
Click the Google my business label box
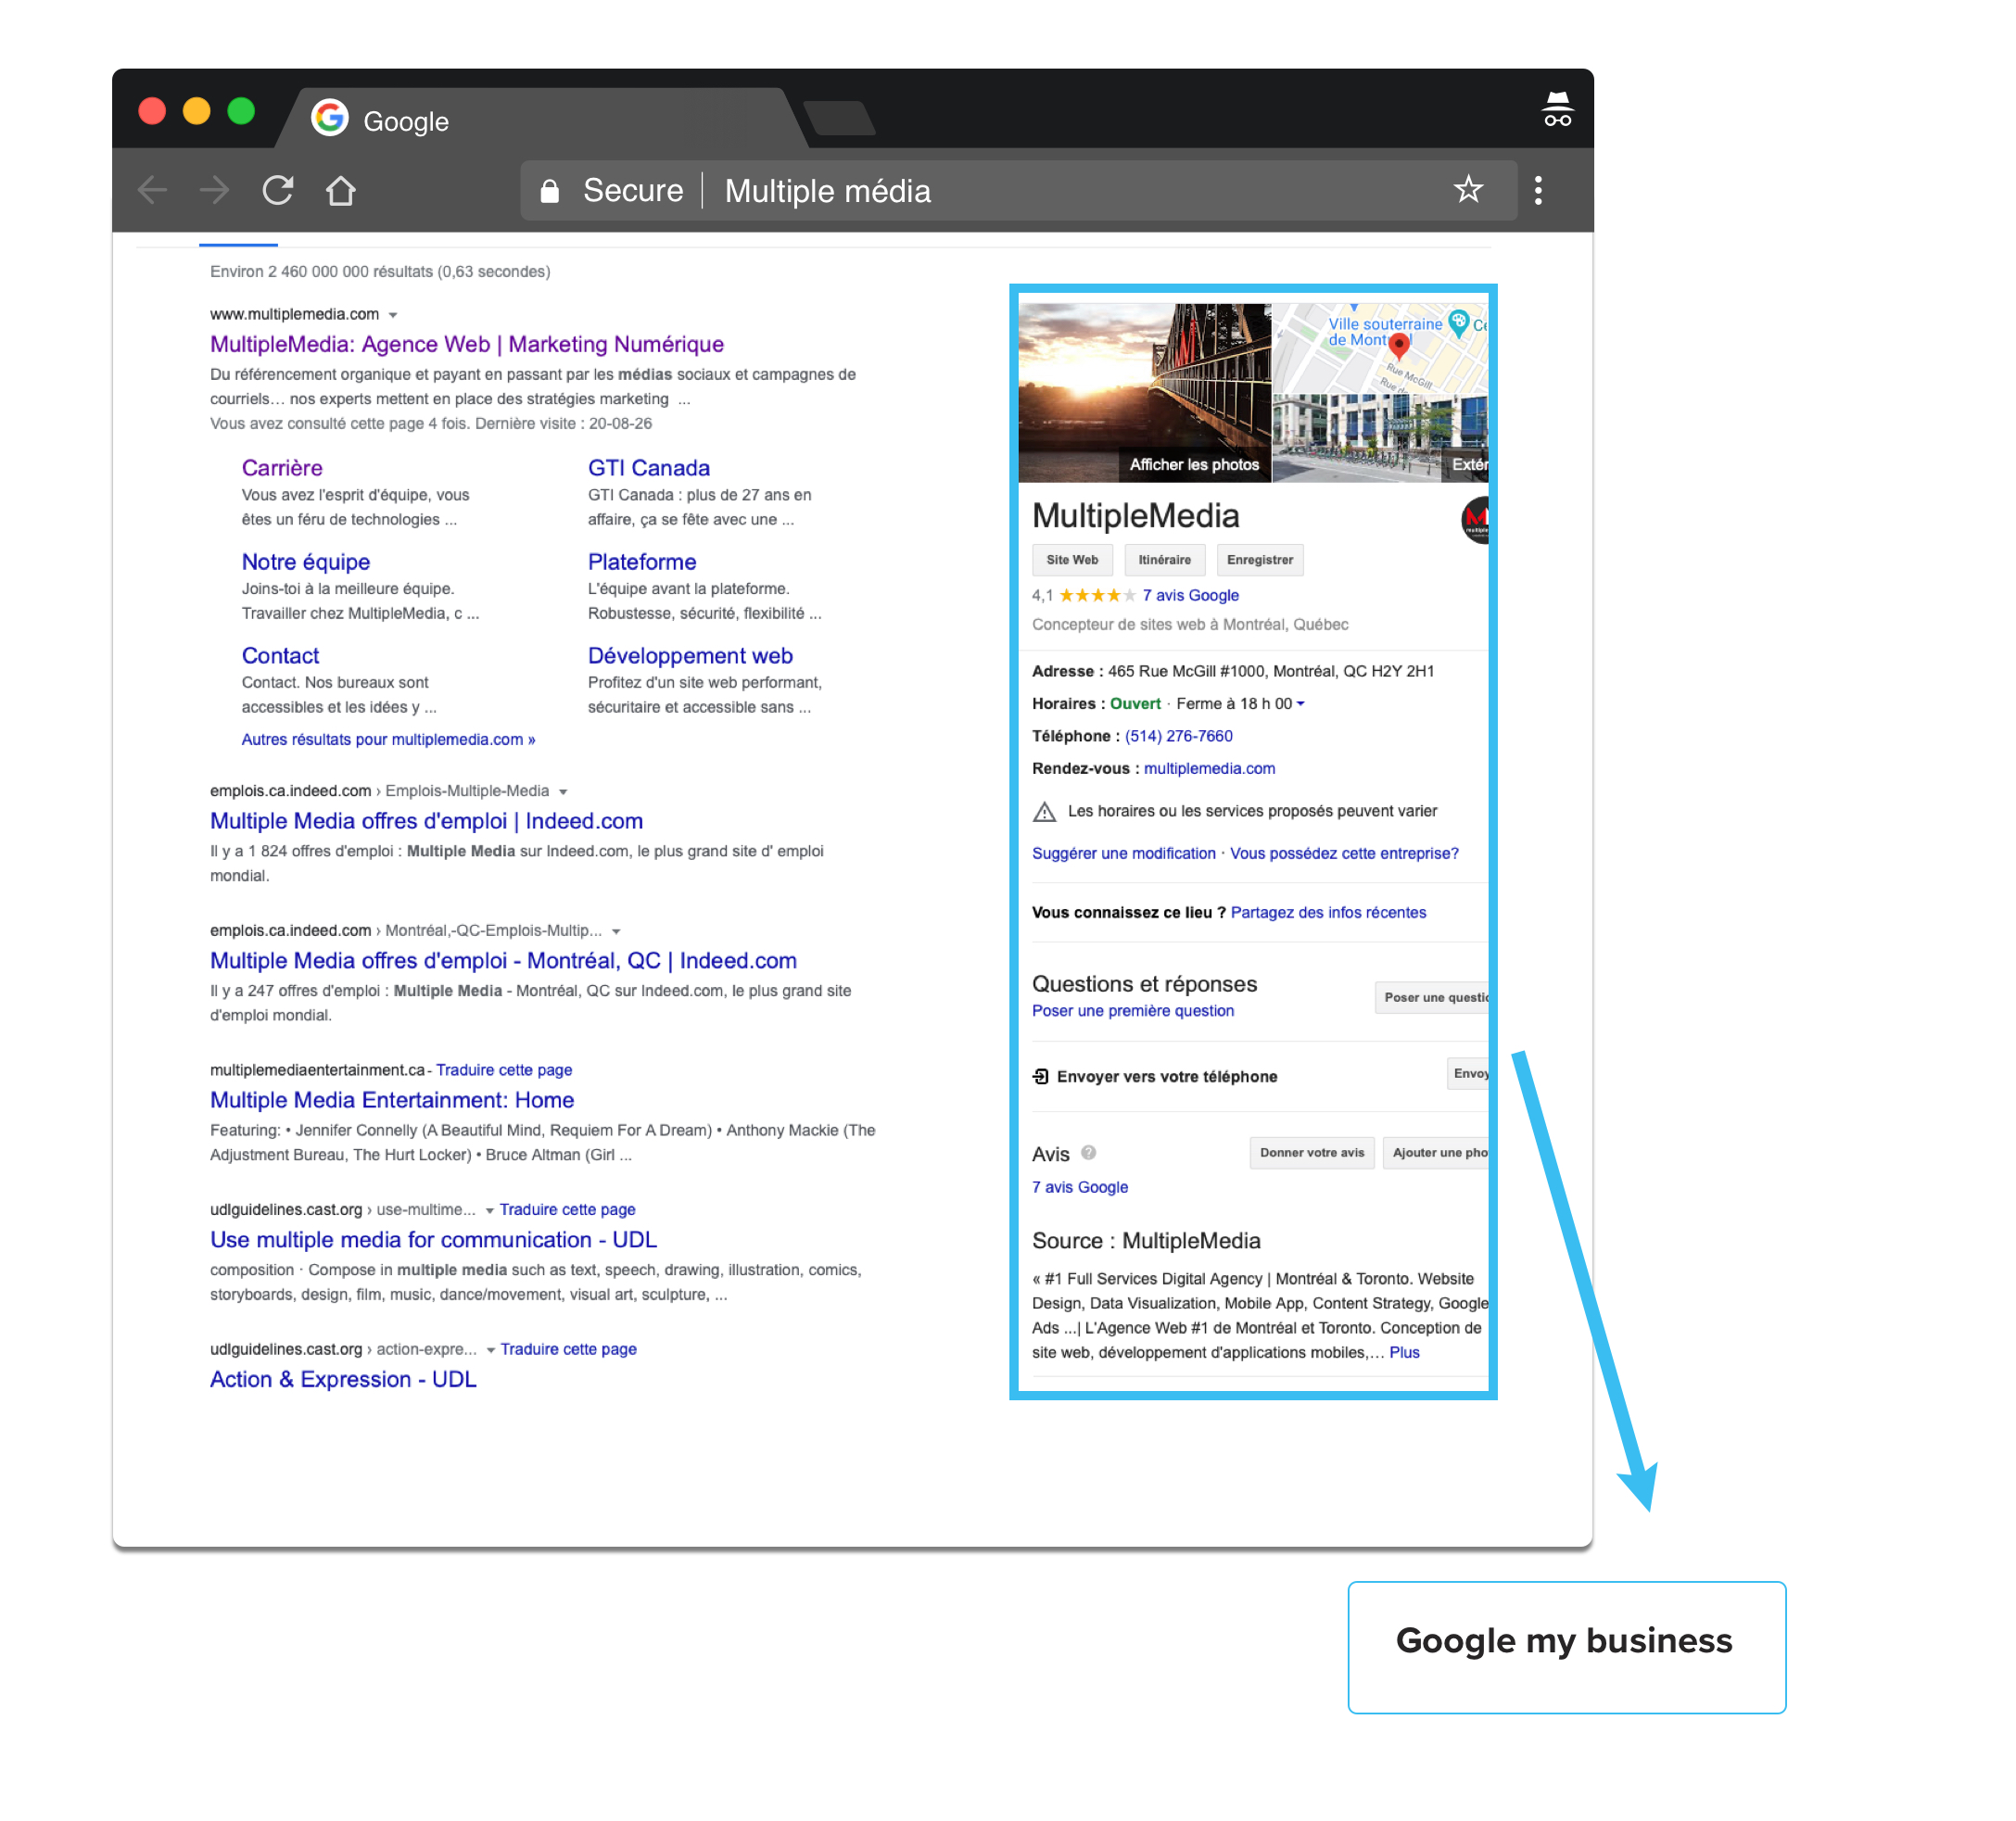(x=1566, y=1646)
